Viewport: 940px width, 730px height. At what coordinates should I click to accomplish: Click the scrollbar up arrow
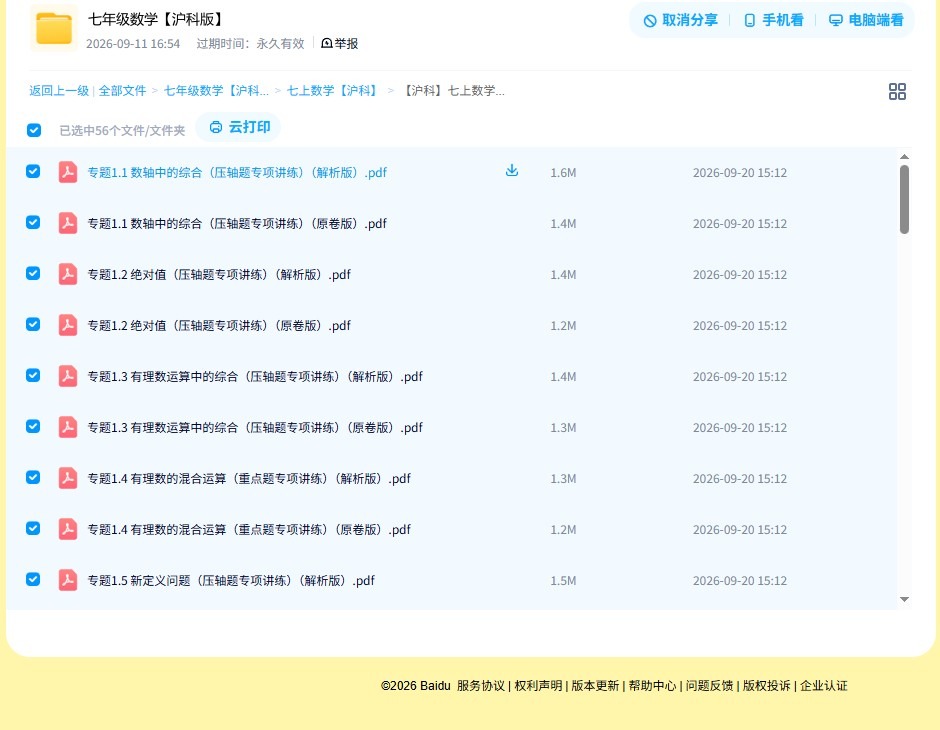[904, 156]
